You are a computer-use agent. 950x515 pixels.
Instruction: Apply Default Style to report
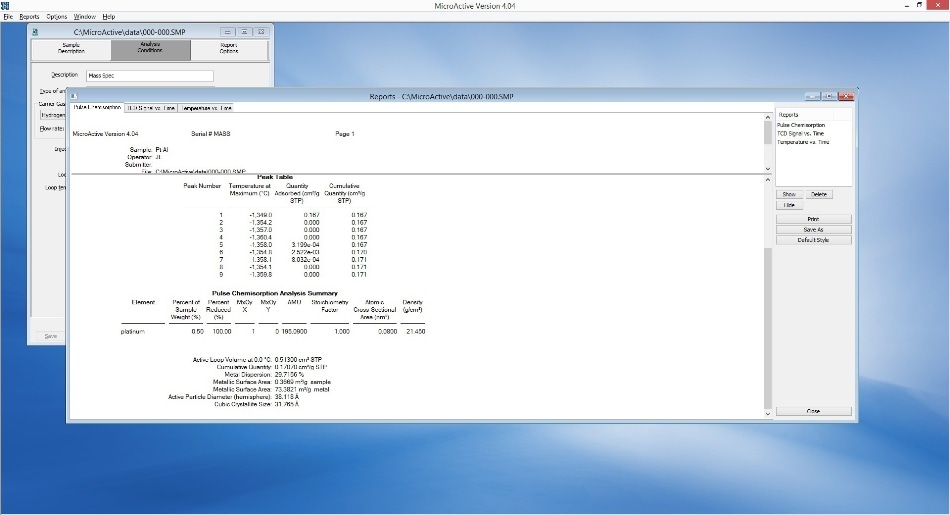point(814,240)
